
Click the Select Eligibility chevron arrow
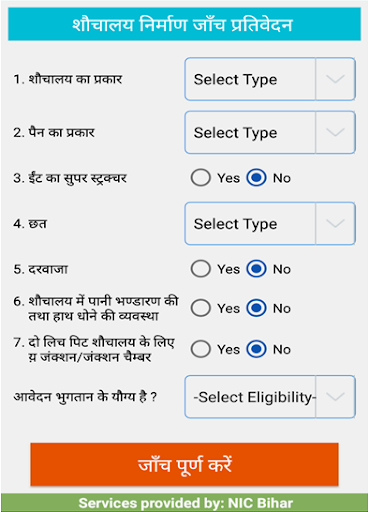click(x=335, y=397)
